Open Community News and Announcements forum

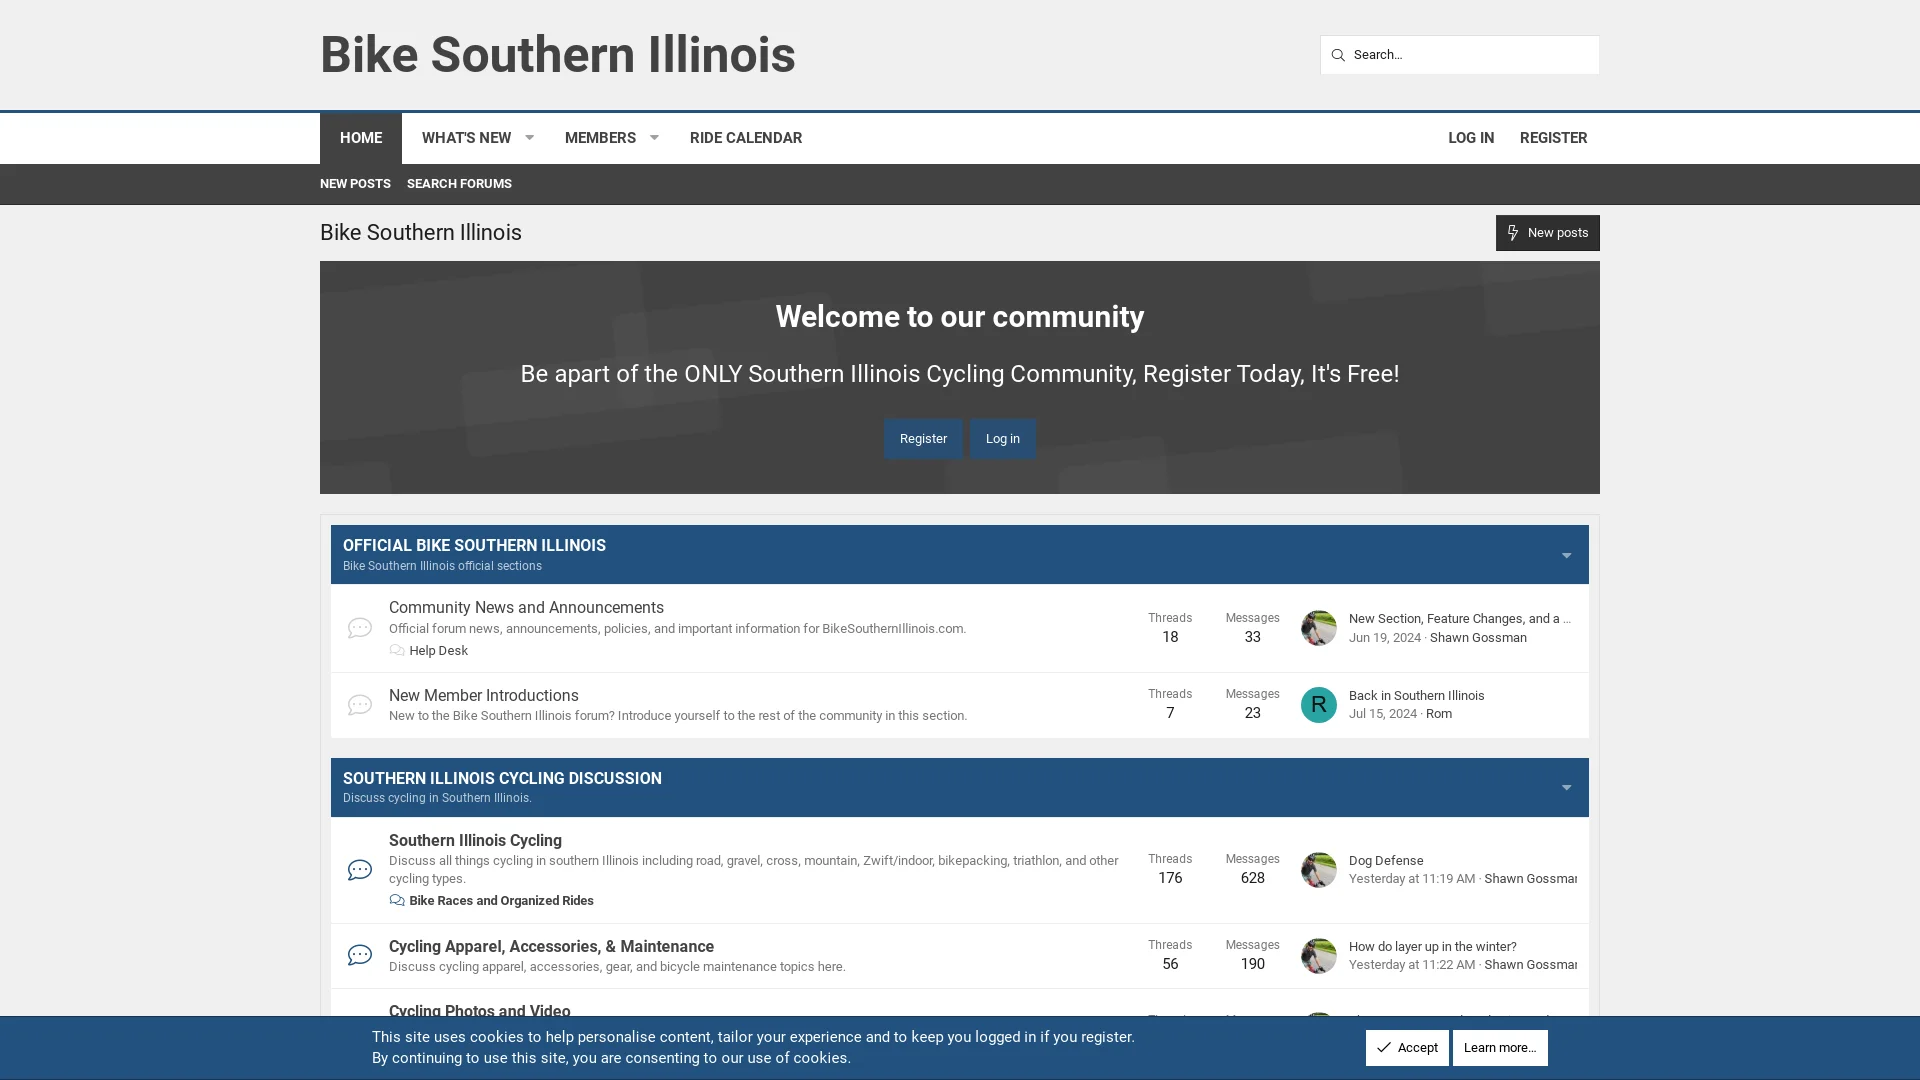pyautogui.click(x=526, y=608)
